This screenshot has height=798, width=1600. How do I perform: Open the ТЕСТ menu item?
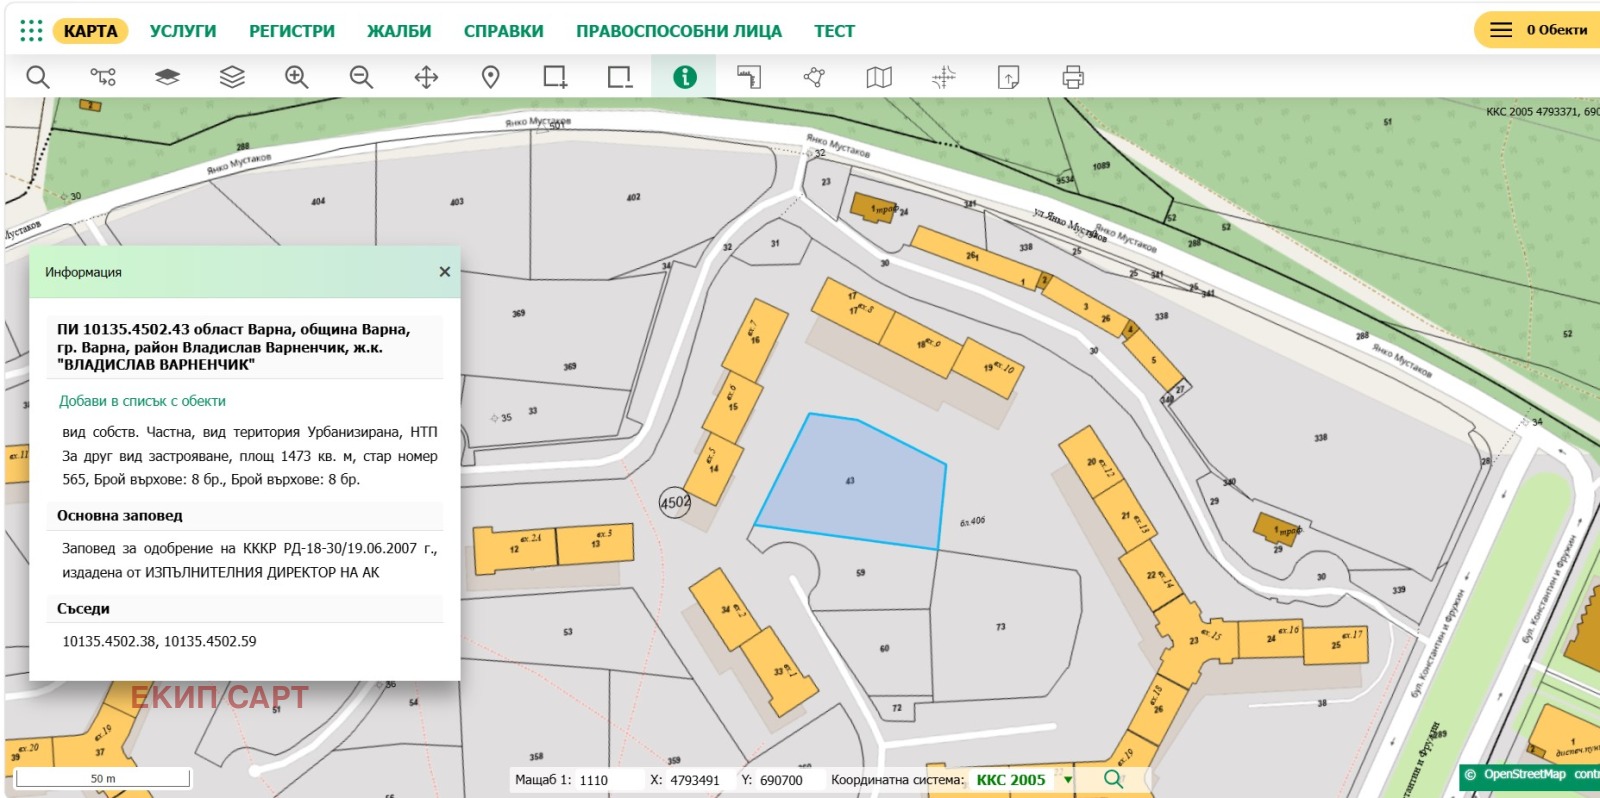(834, 31)
